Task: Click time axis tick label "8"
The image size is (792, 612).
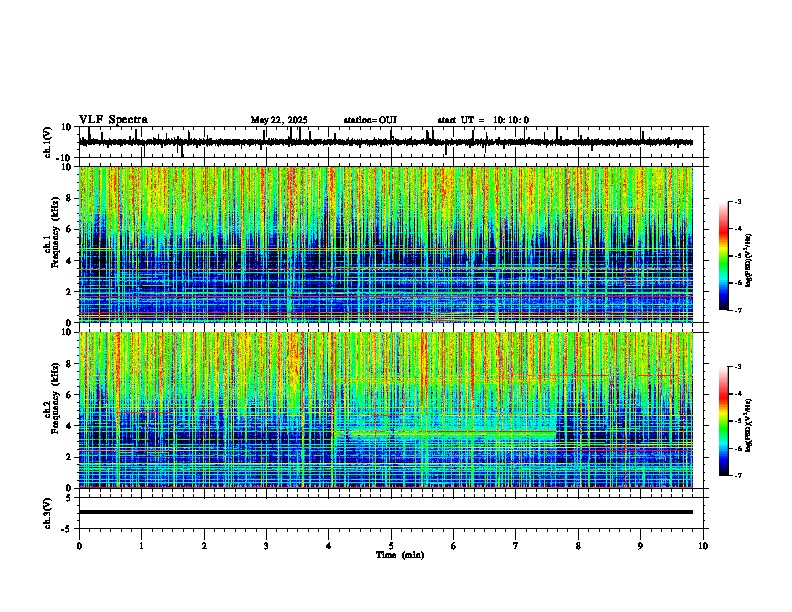Action: click(x=578, y=546)
